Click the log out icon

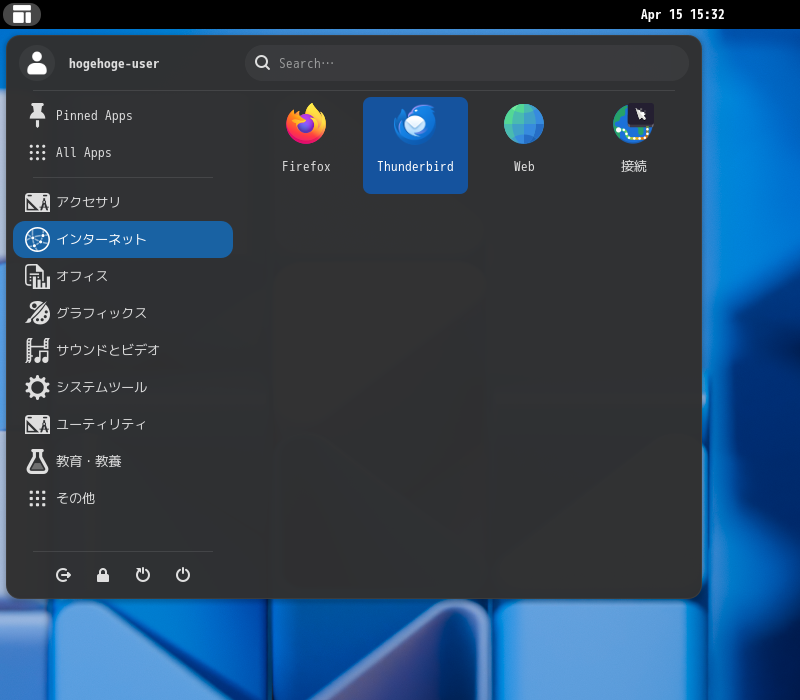click(63, 575)
